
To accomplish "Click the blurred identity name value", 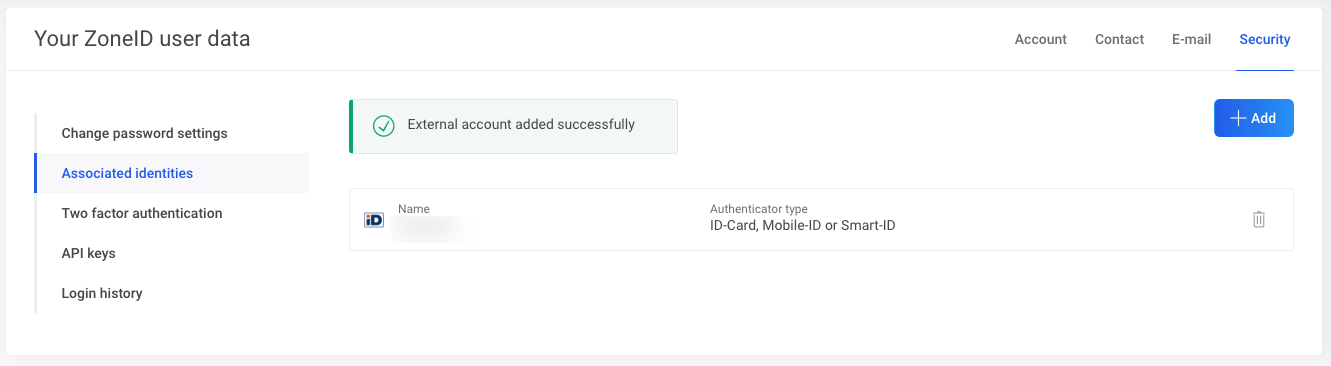I will 432,227.
